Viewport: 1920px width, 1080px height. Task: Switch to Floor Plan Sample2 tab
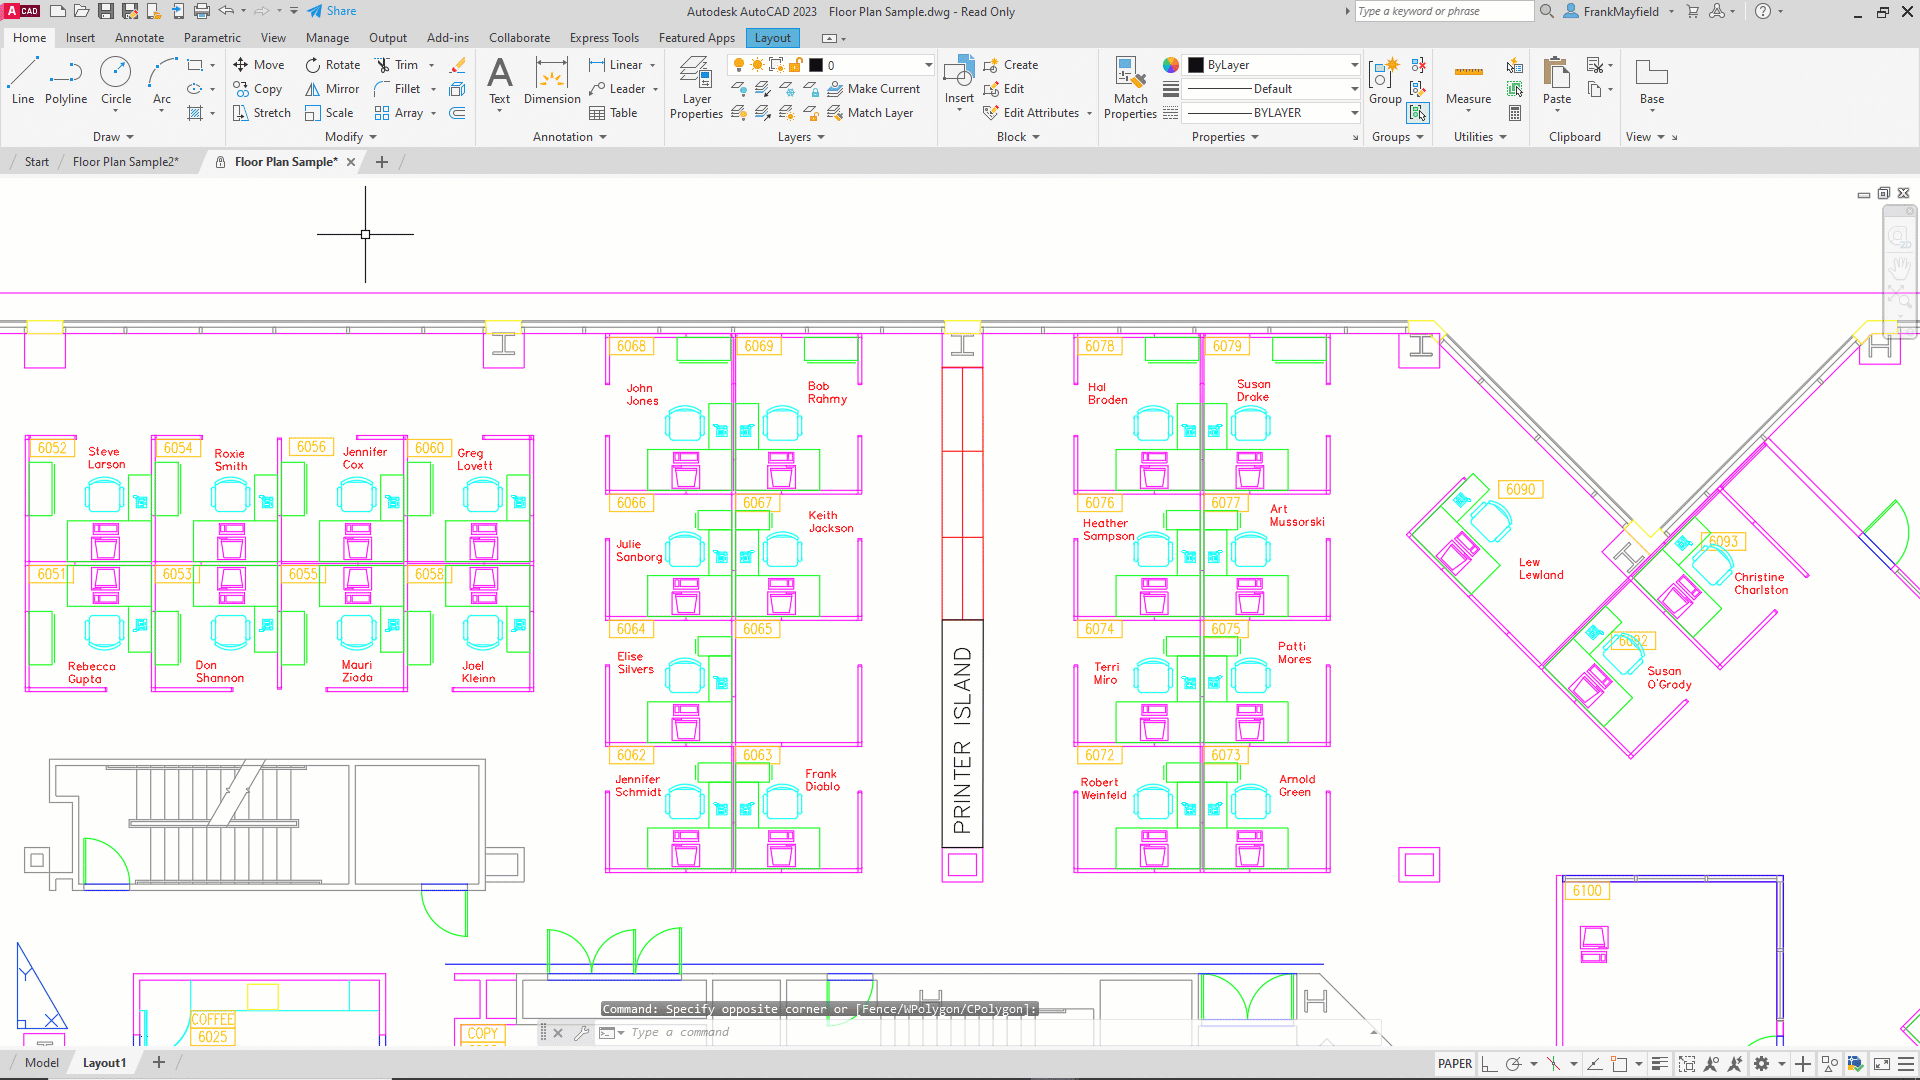125,162
